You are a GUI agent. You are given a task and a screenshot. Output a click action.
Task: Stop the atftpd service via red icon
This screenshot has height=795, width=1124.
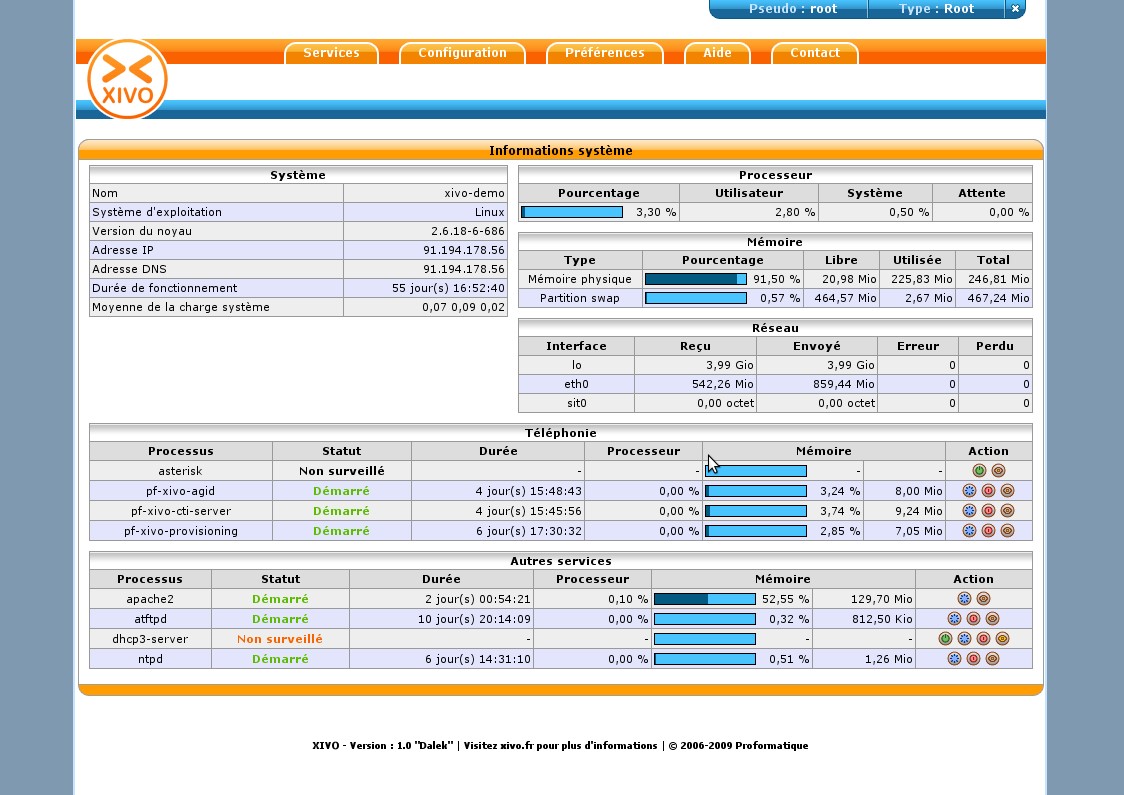973,619
